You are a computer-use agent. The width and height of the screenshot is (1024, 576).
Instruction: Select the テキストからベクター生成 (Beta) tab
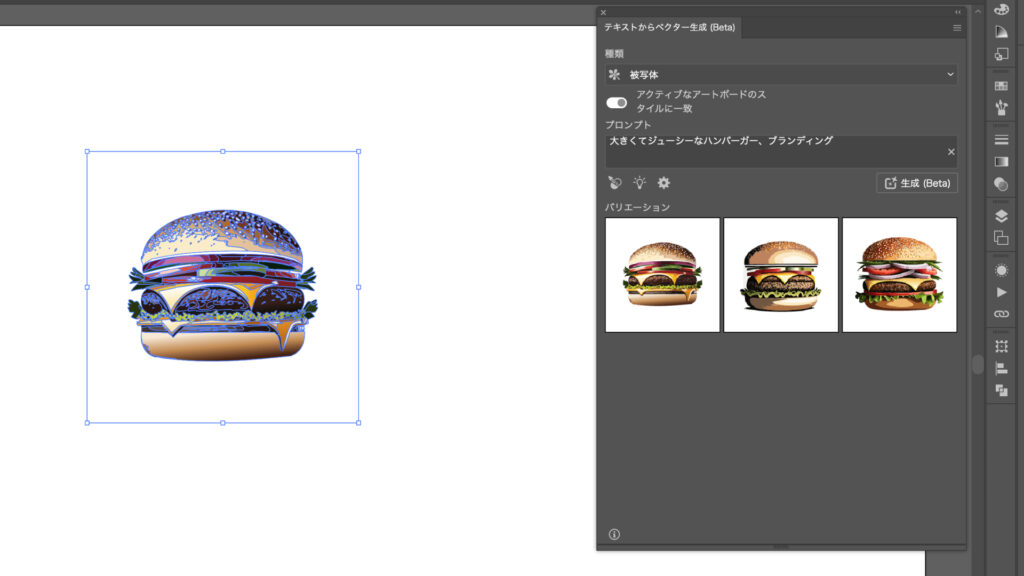[669, 28]
